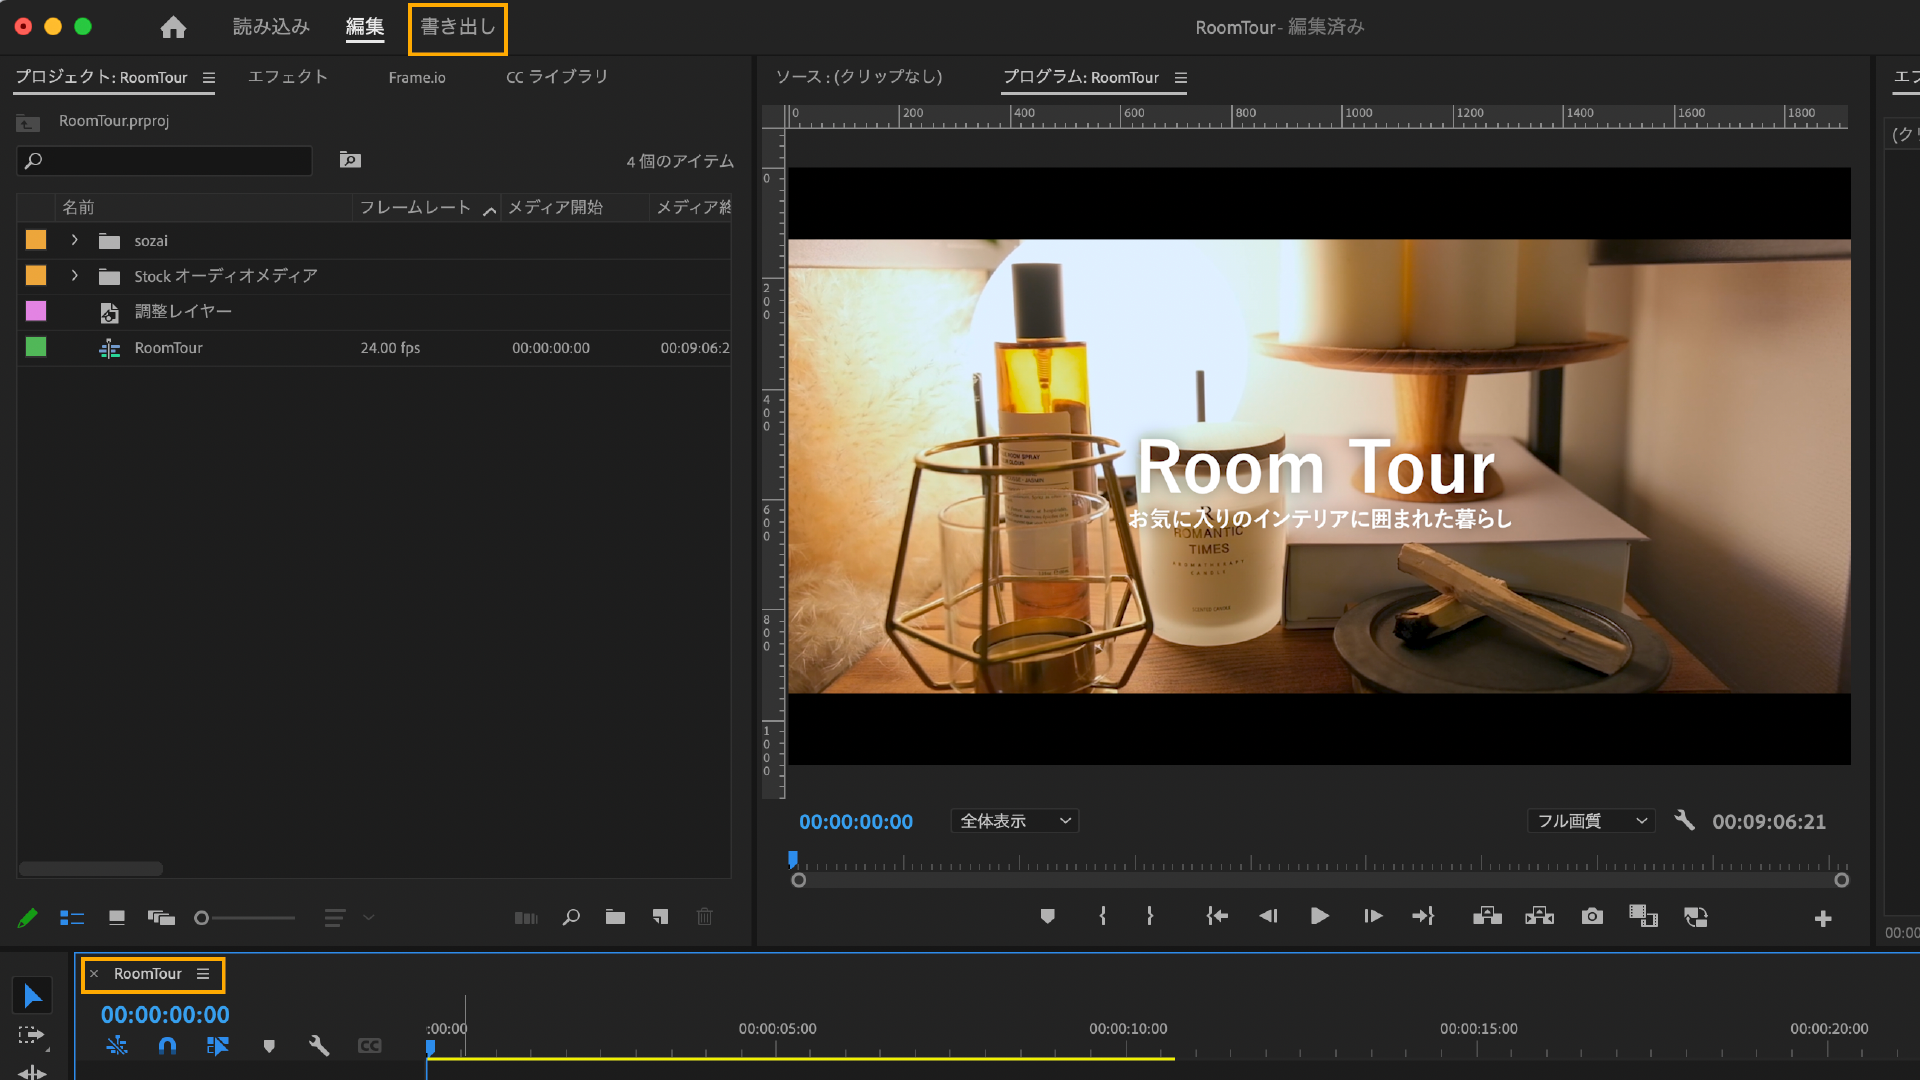Open the Program monitor wrench settings

point(1684,821)
